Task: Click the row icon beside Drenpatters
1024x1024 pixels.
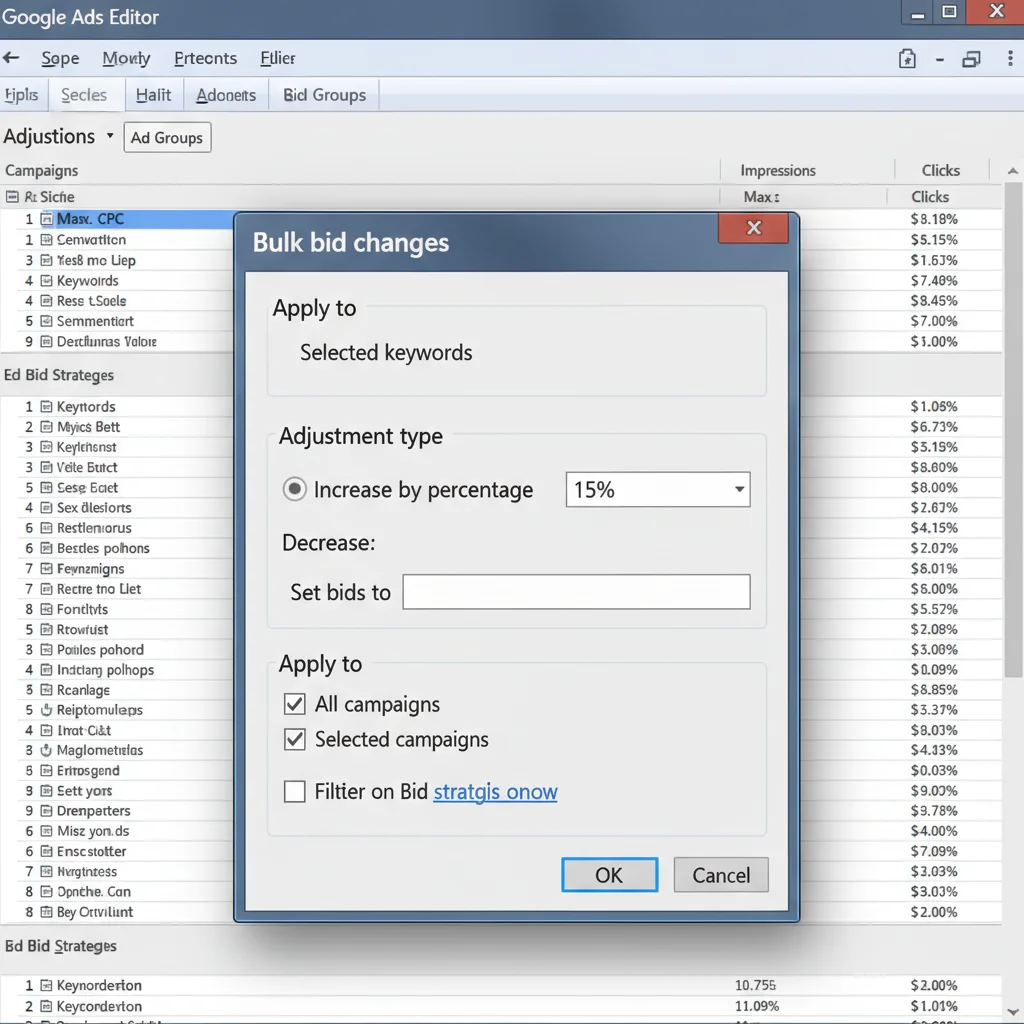Action: tap(46, 811)
